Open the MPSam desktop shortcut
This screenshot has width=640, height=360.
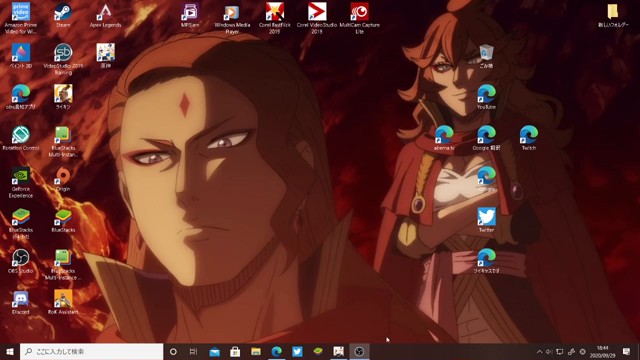coord(190,16)
